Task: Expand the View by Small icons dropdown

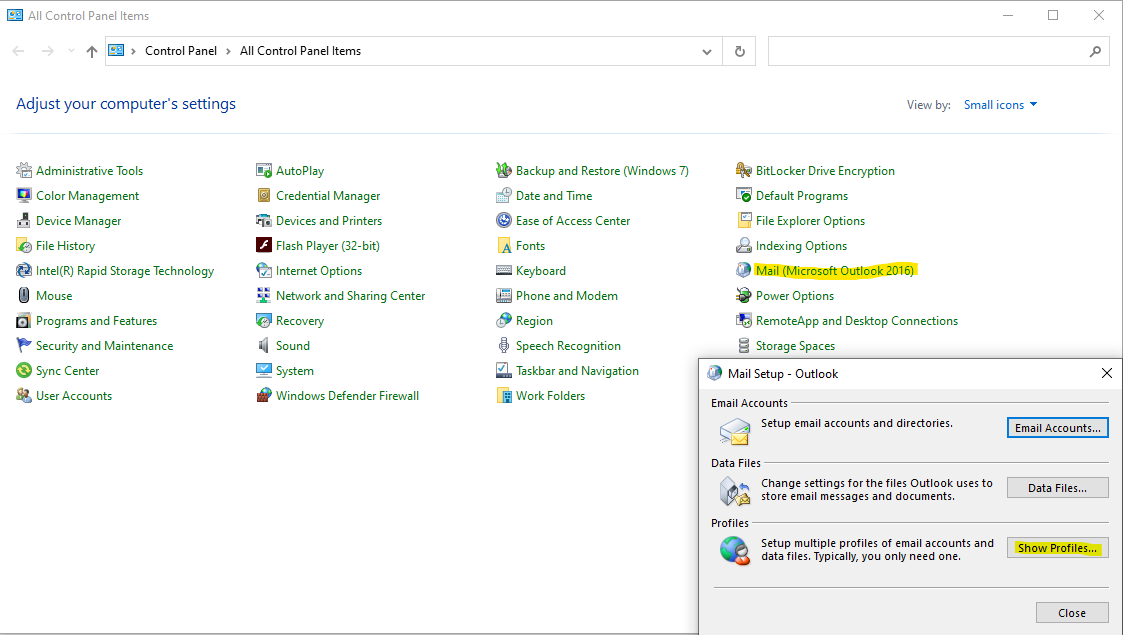Action: pos(1000,105)
